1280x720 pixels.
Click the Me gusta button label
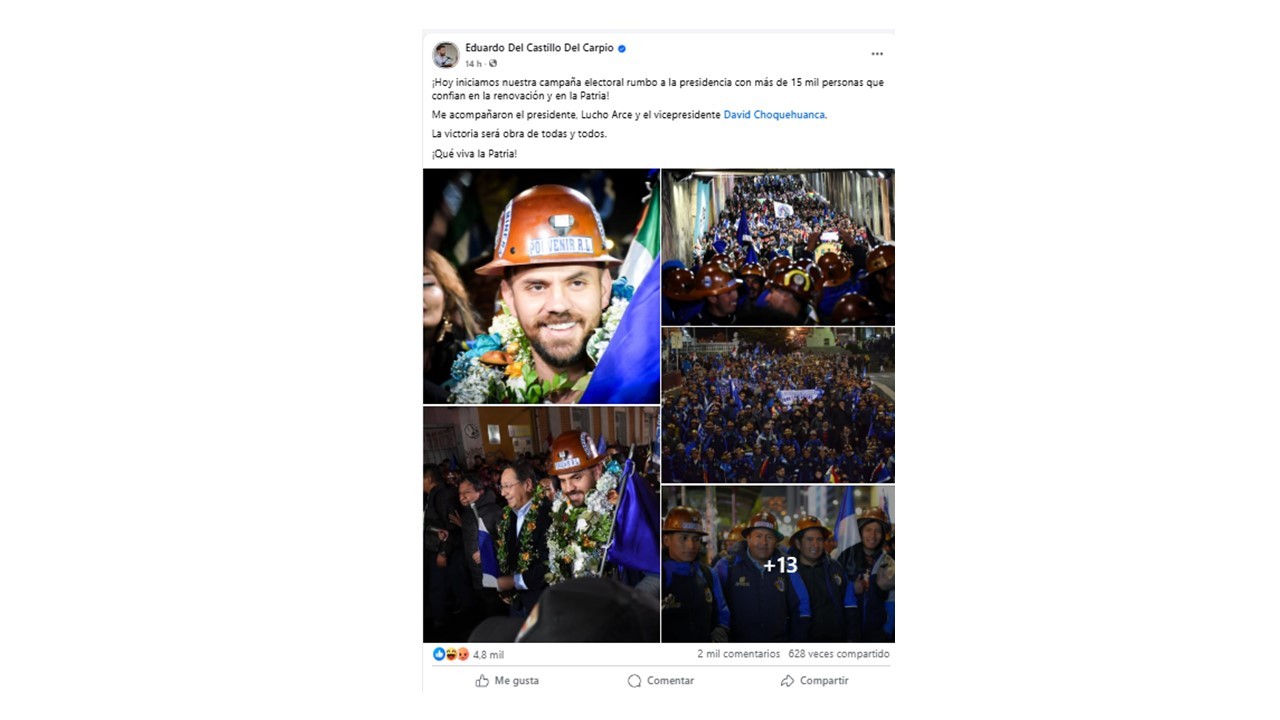click(x=517, y=681)
